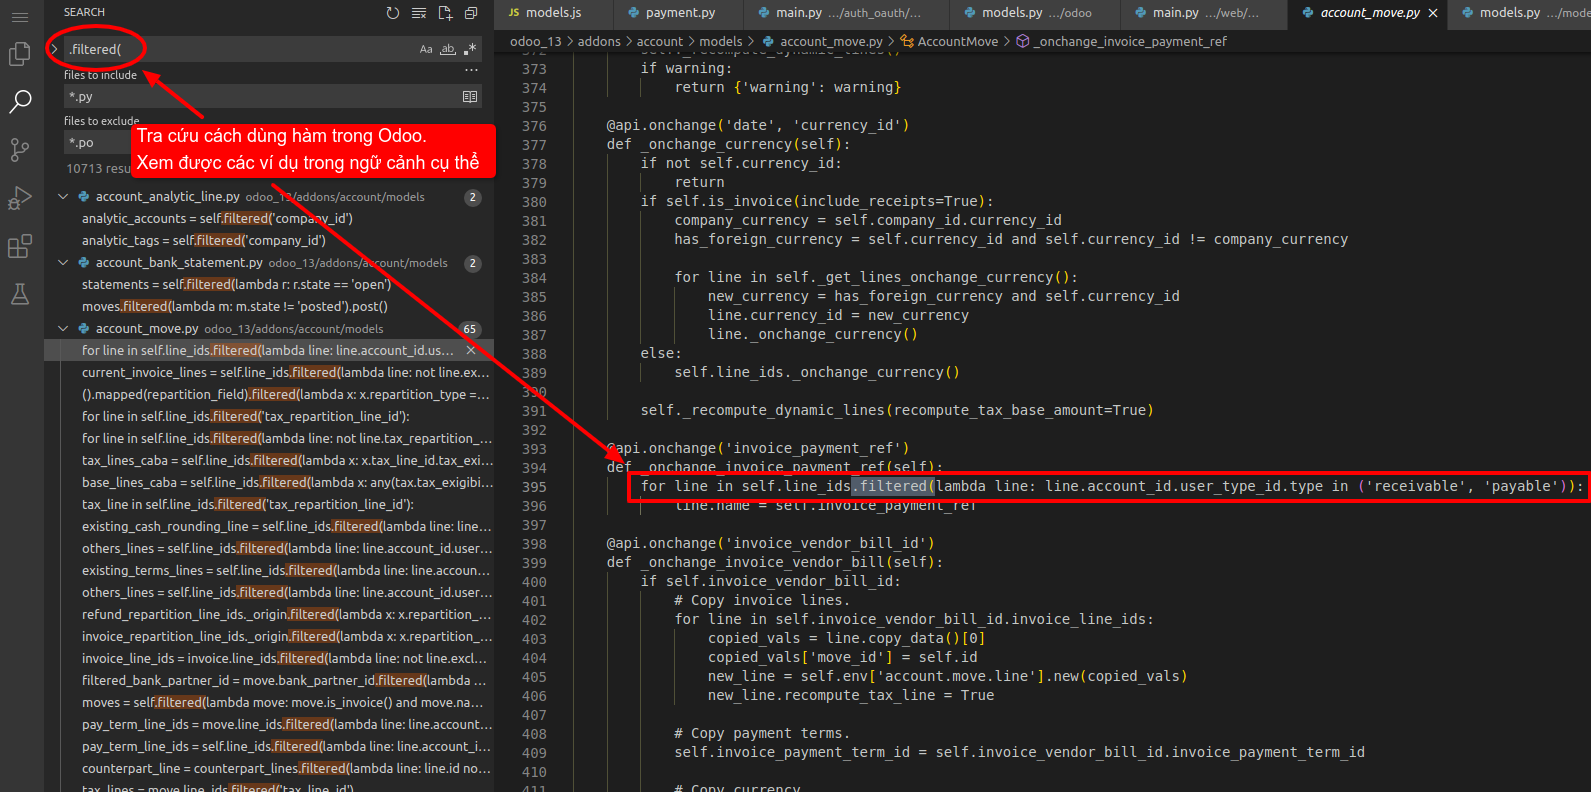Toggle search only in open editors icon
Image resolution: width=1591 pixels, height=792 pixels.
click(470, 97)
